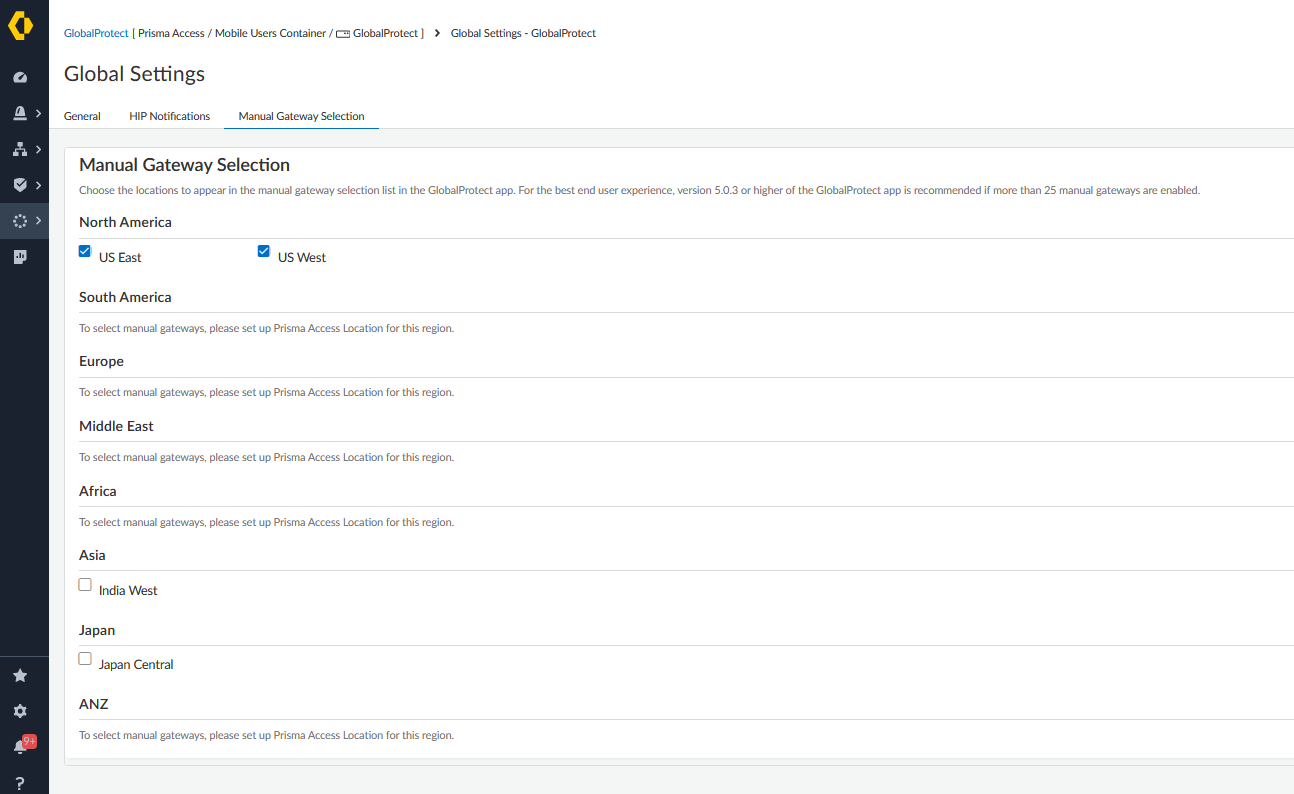Click the 'Global Settings' page title
Screen dimensions: 1294x794
pyautogui.click(x=134, y=74)
